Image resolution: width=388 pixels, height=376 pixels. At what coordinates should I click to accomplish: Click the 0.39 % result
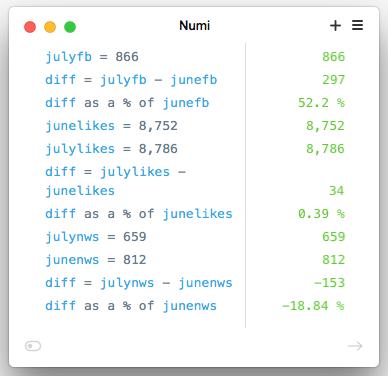coord(321,214)
